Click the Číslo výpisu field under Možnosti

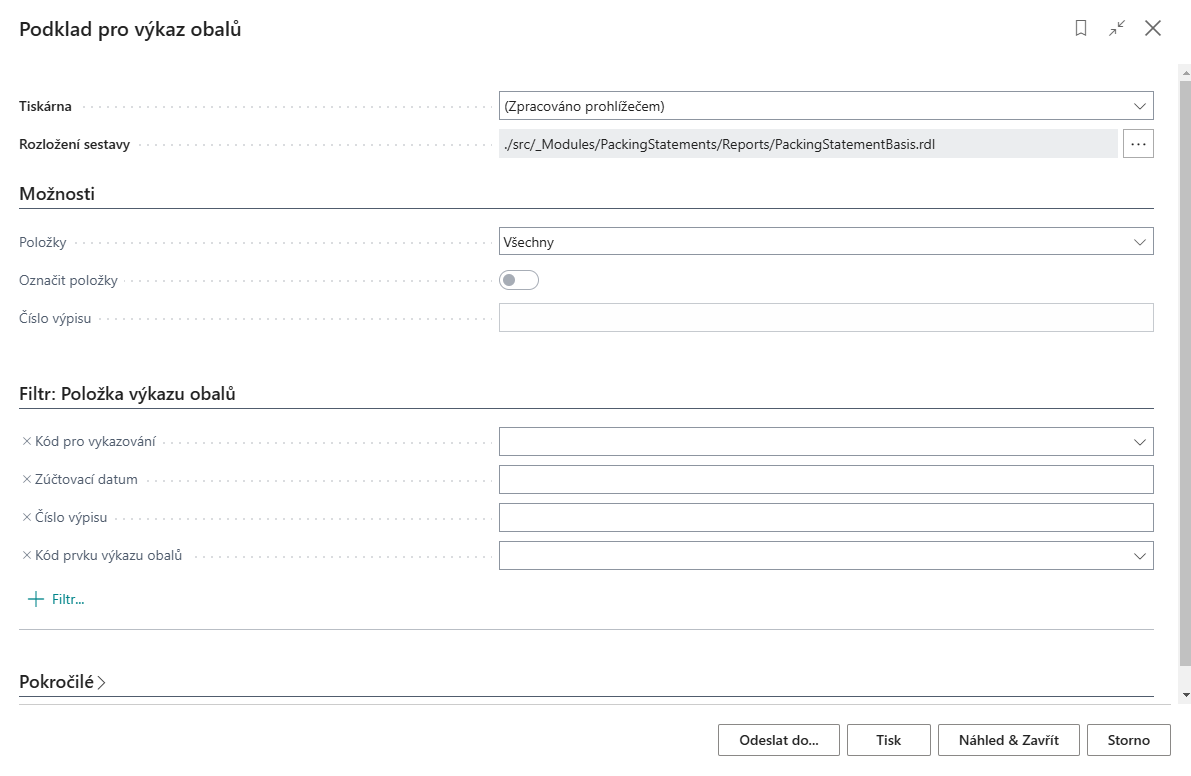[x=825, y=318]
